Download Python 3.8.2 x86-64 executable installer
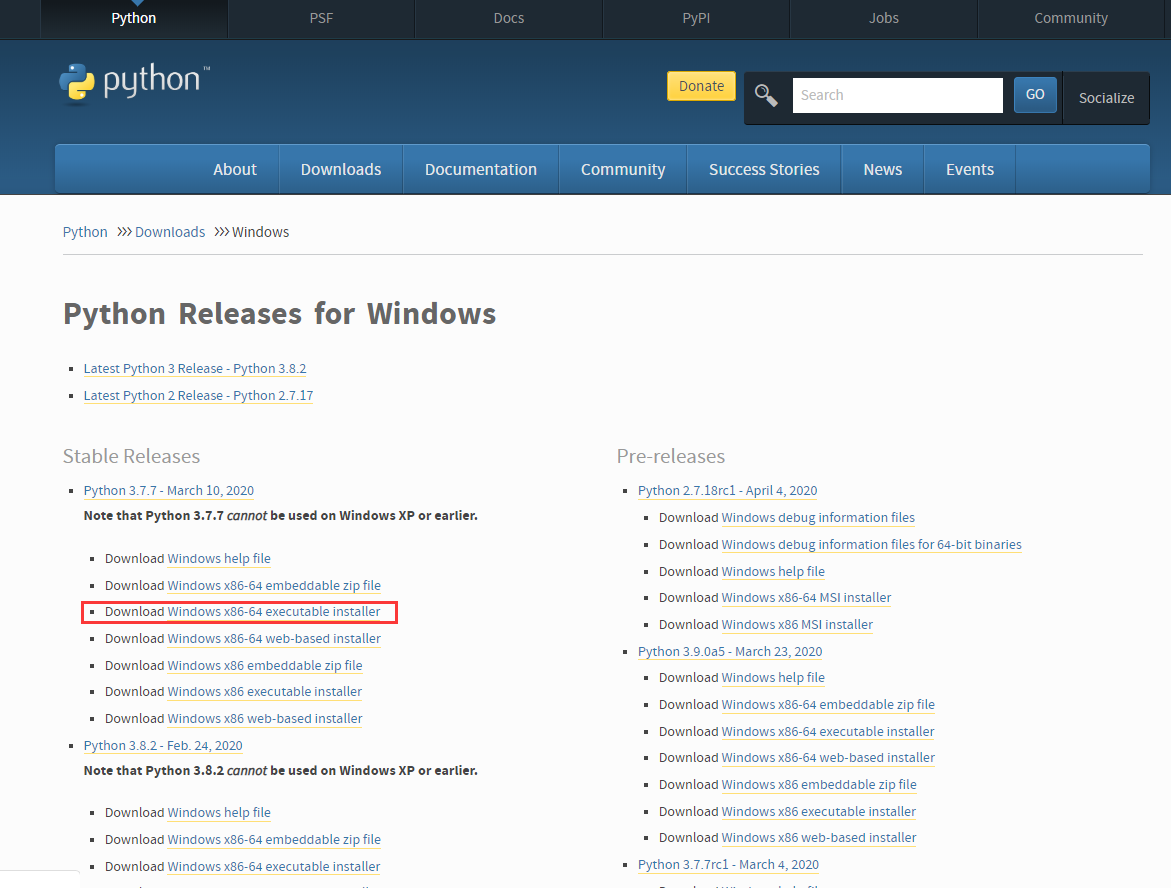This screenshot has width=1171, height=888. 274,866
